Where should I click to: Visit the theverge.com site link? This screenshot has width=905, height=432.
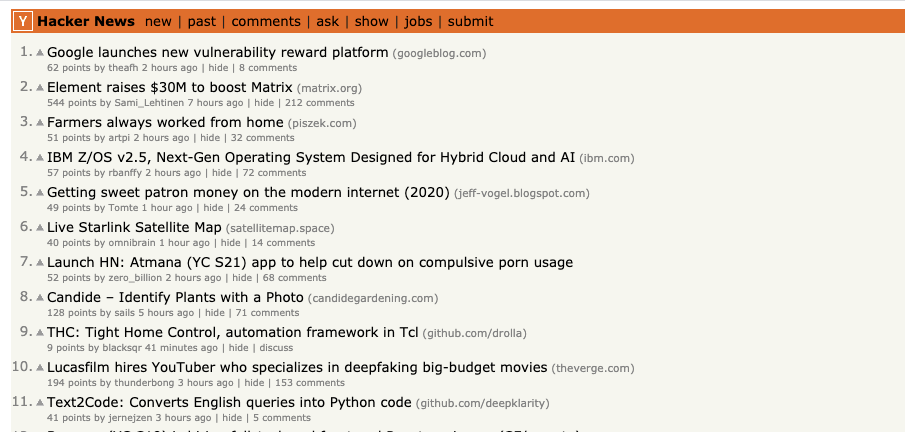tap(594, 368)
